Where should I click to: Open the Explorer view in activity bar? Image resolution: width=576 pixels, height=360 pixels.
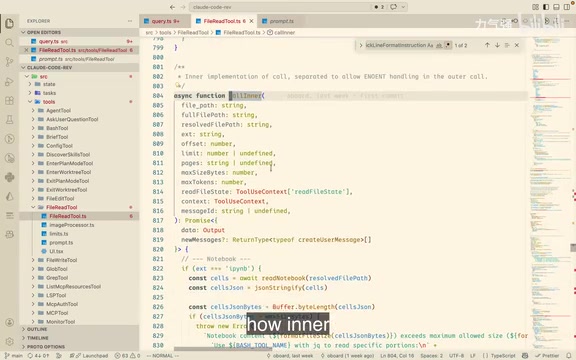tap(10, 24)
